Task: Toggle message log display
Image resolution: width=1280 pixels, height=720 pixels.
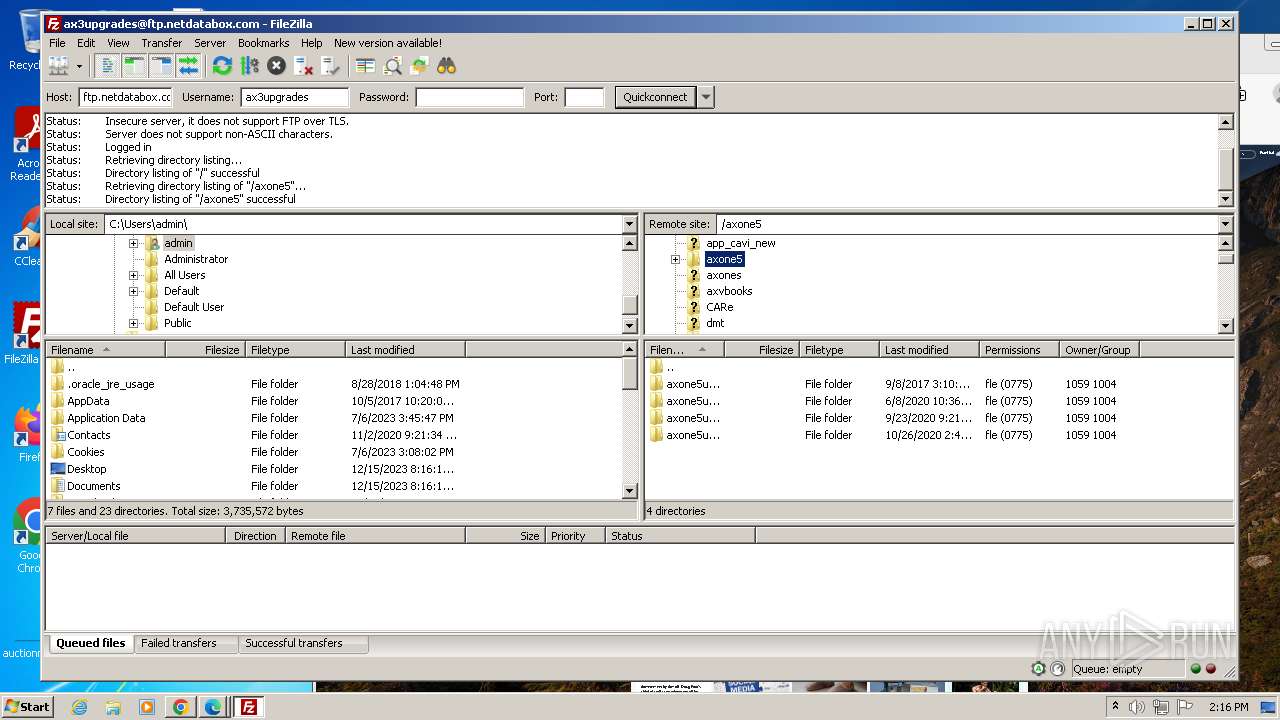Action: coord(108,66)
